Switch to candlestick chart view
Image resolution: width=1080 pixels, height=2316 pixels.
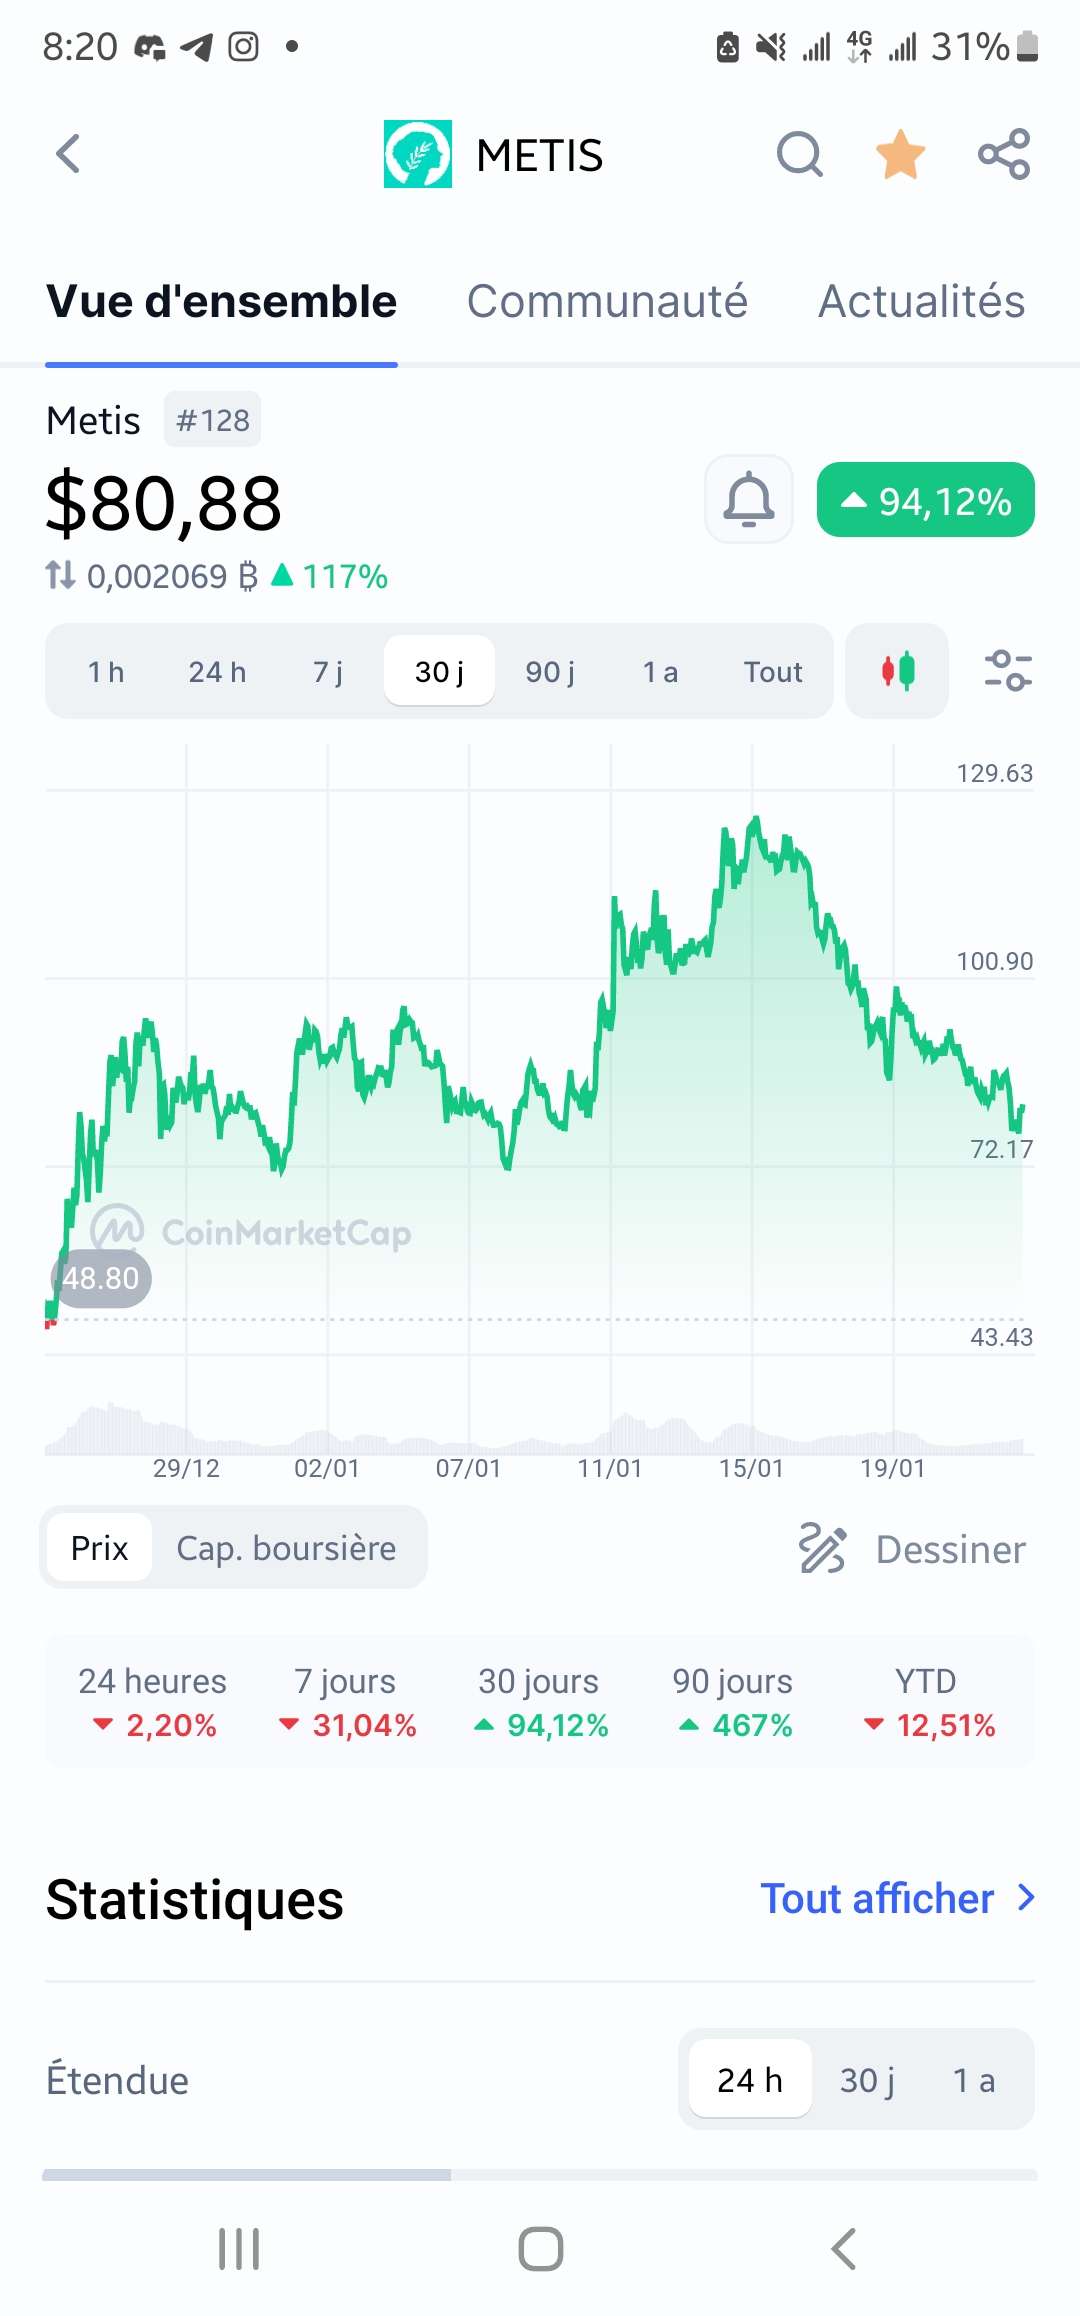coord(897,671)
